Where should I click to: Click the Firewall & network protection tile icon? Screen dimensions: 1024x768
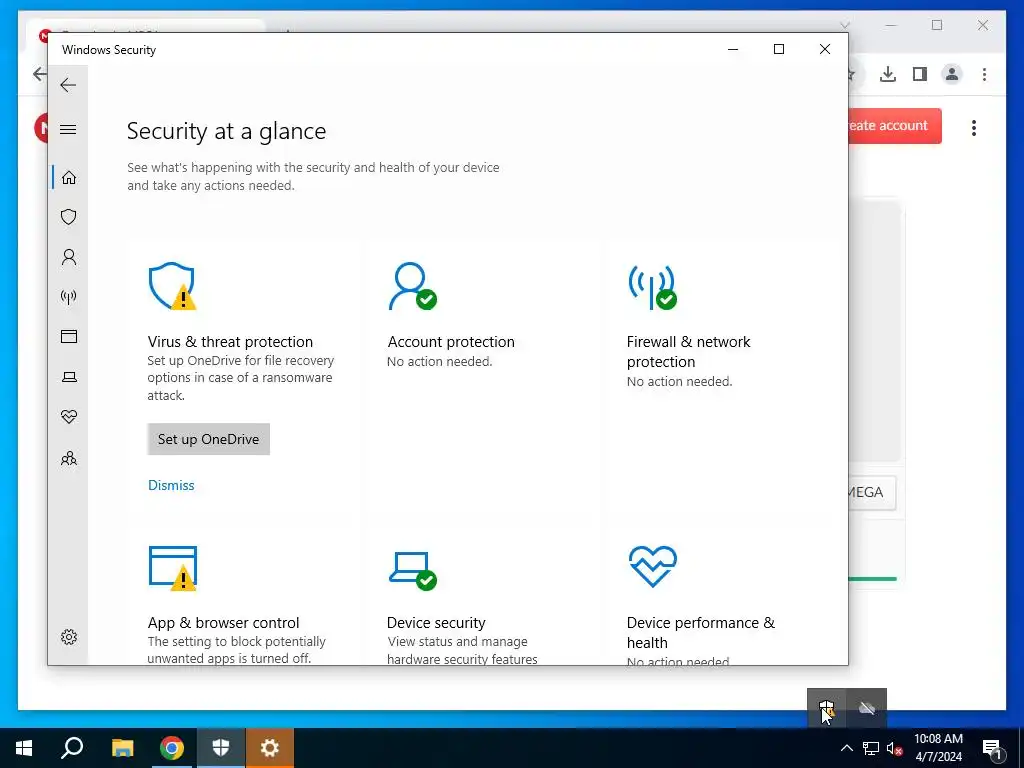652,287
